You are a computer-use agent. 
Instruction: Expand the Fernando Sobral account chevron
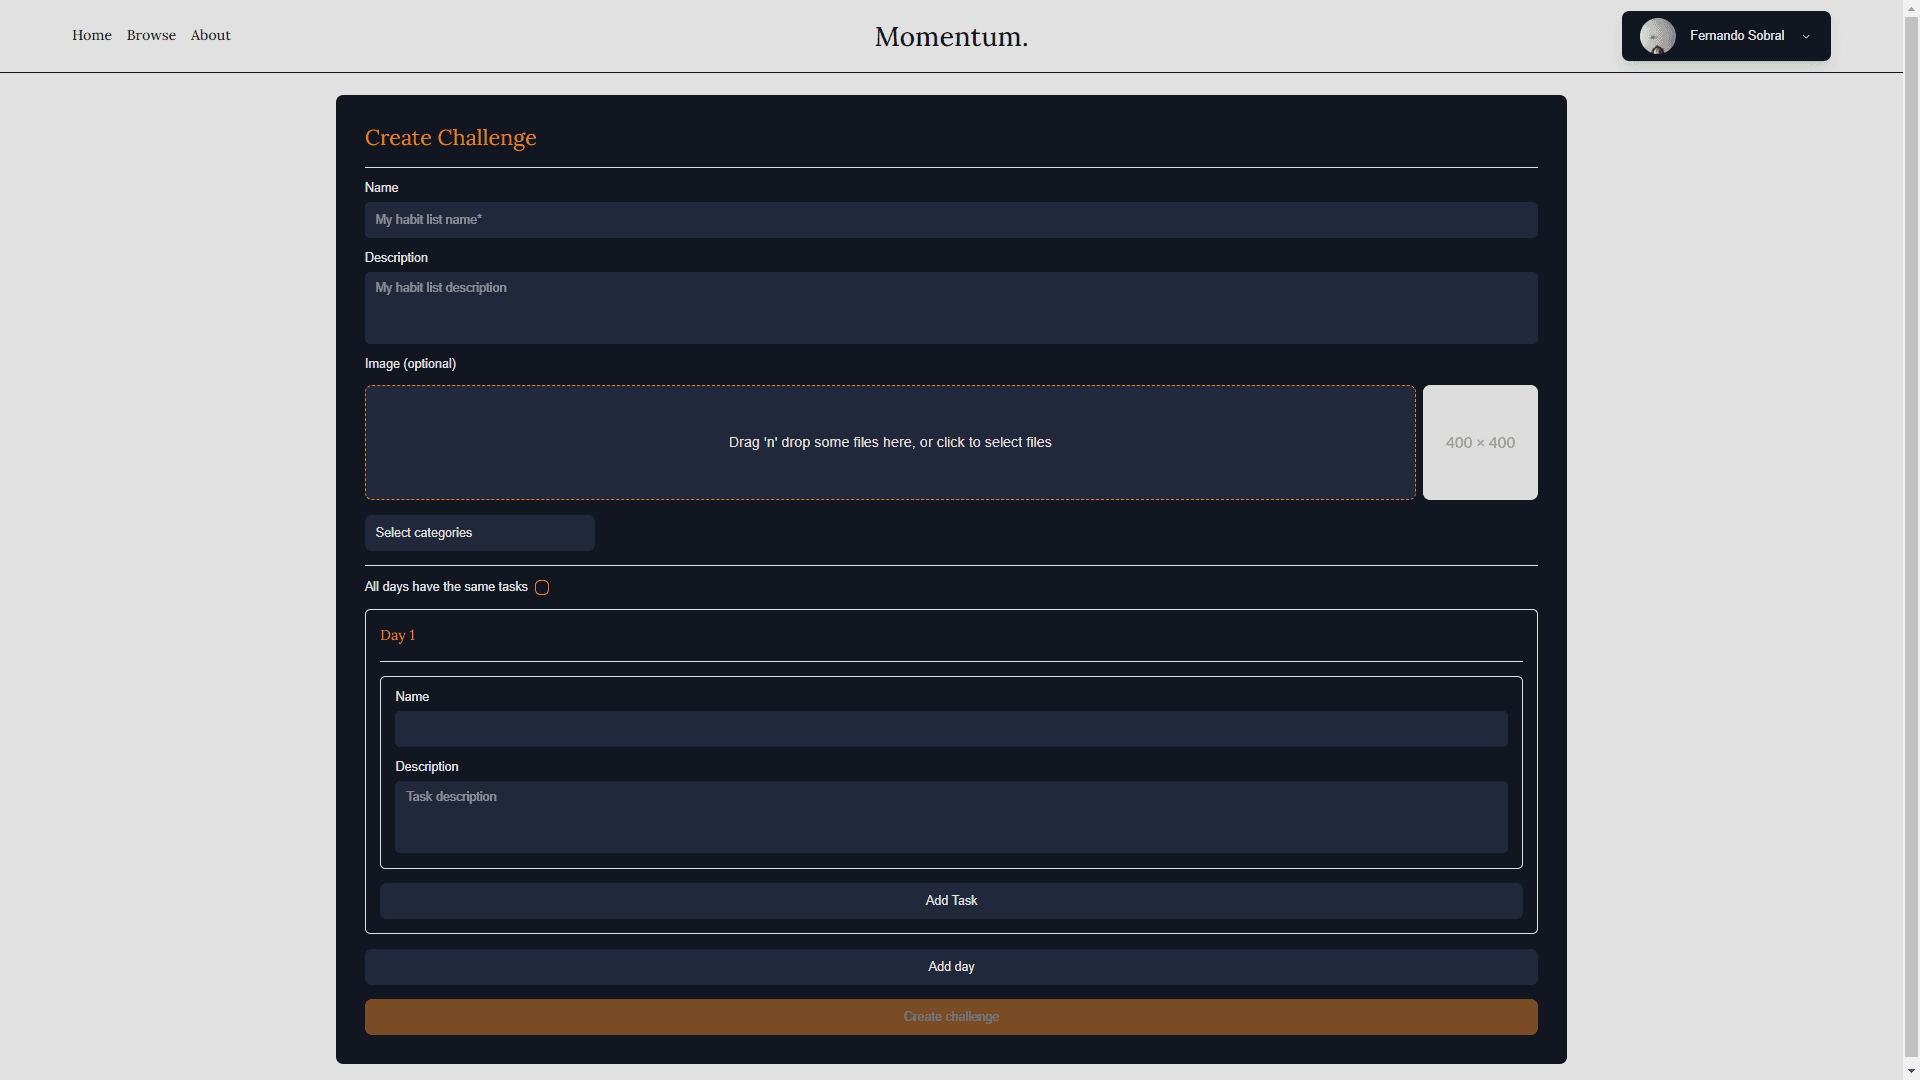[x=1806, y=37]
